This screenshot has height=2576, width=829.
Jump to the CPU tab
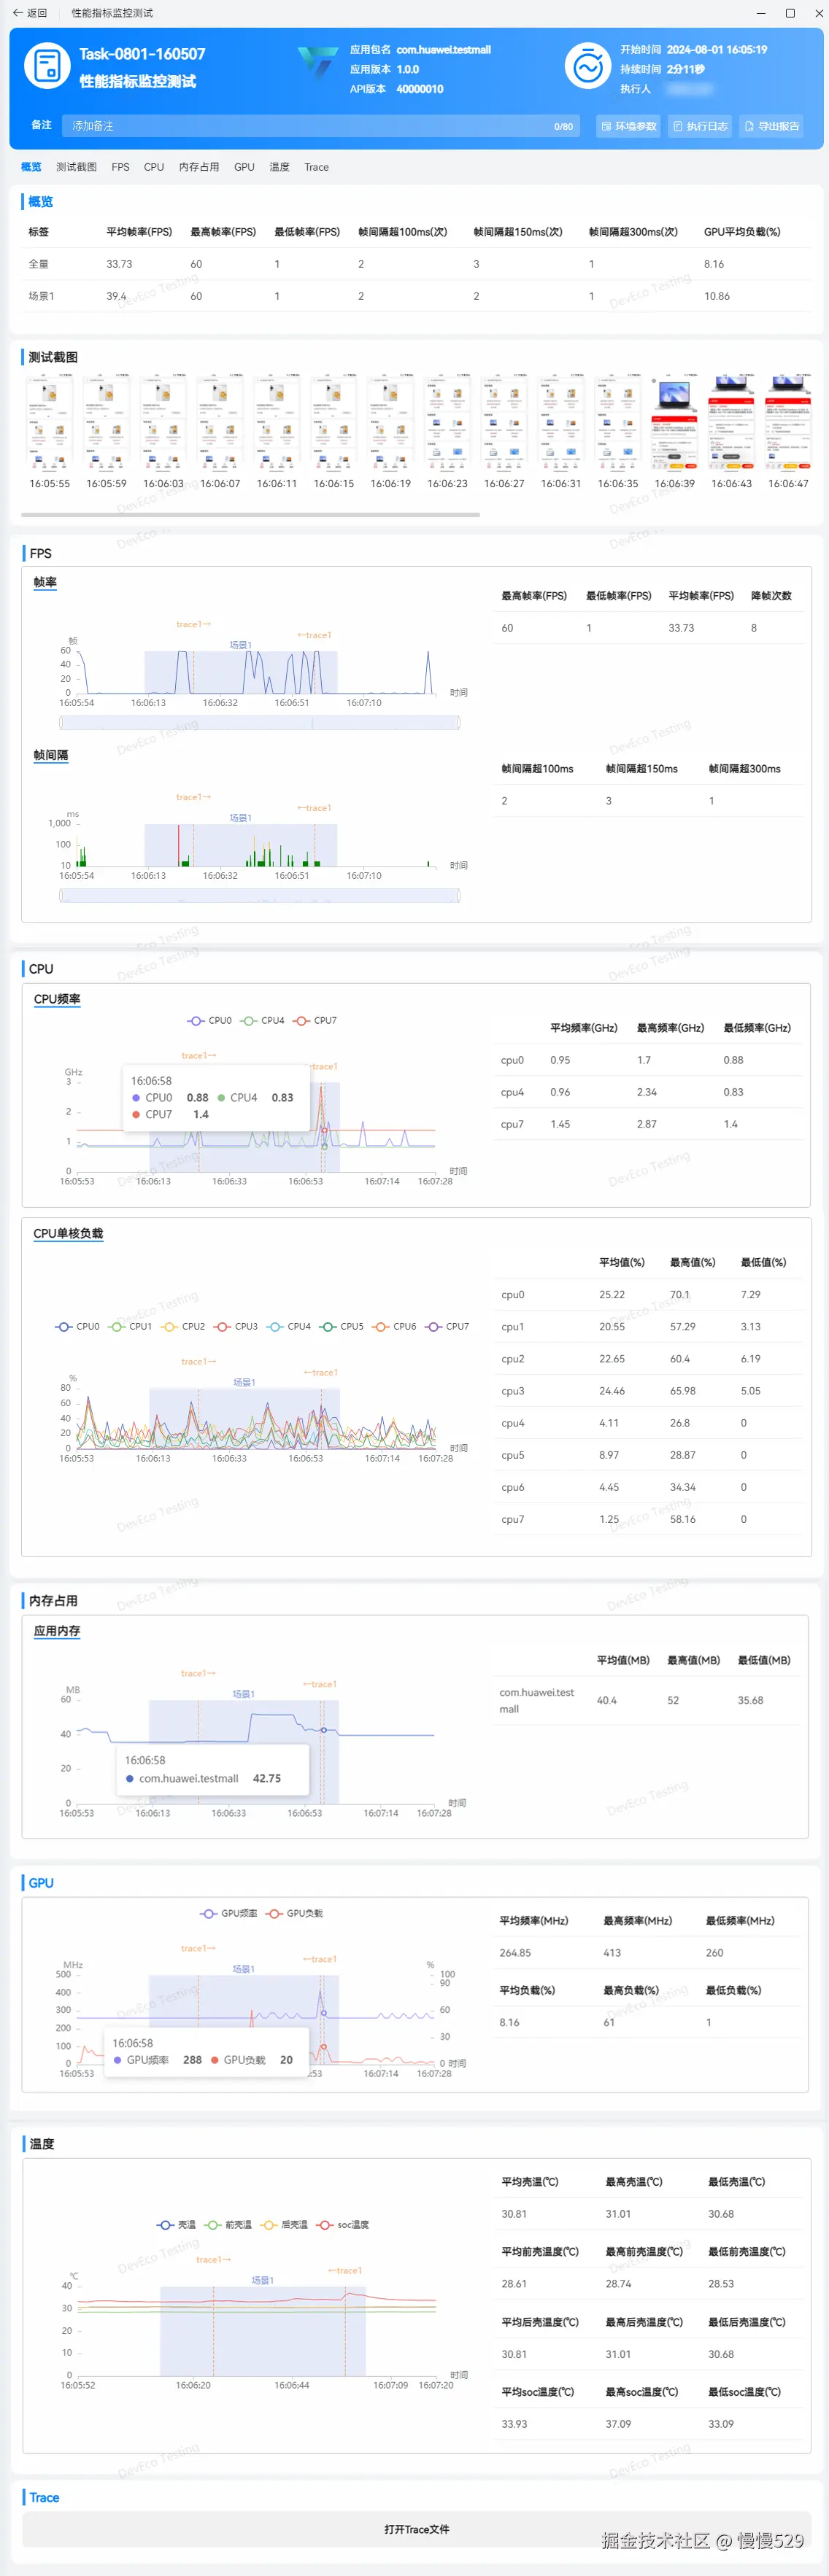(x=154, y=167)
